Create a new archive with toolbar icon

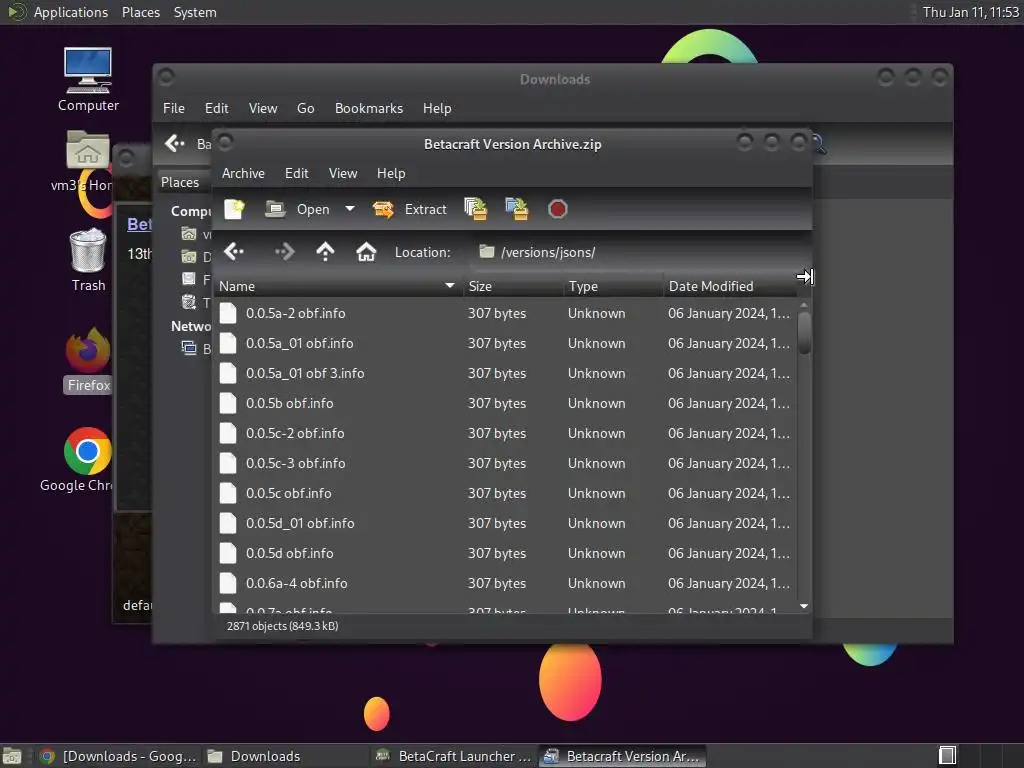coord(234,209)
